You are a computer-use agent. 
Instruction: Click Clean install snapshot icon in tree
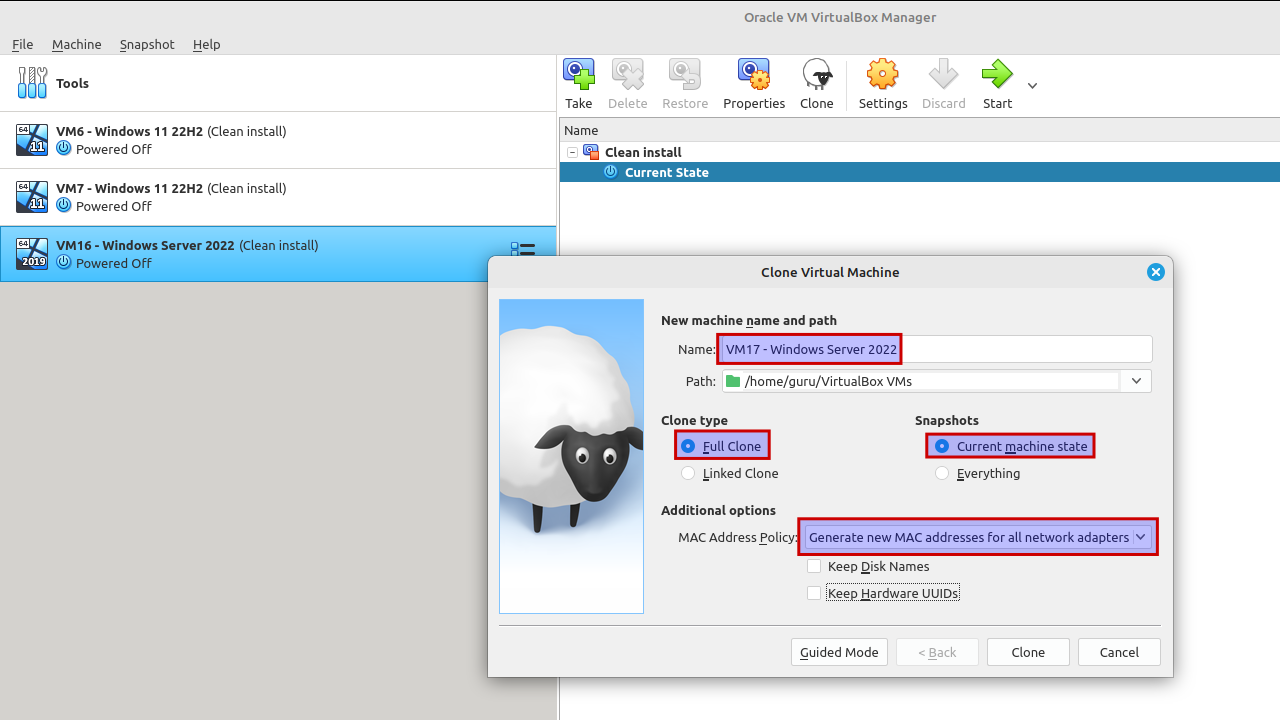(591, 152)
